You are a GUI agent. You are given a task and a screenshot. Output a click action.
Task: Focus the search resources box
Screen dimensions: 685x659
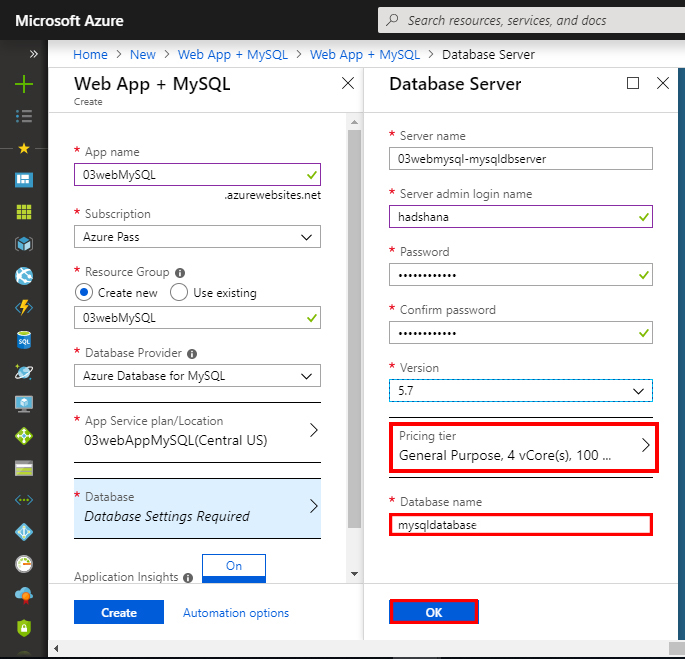[531, 20]
